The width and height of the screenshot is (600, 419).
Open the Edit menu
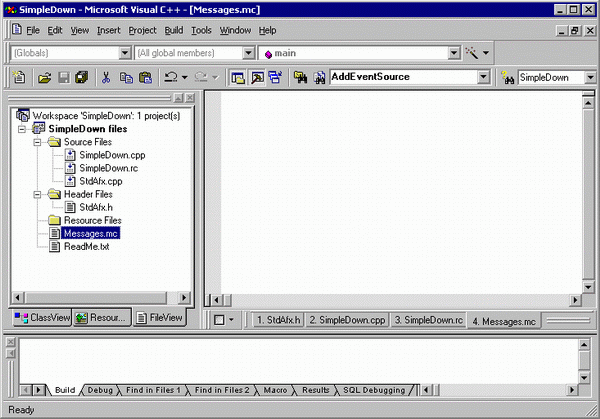click(55, 30)
